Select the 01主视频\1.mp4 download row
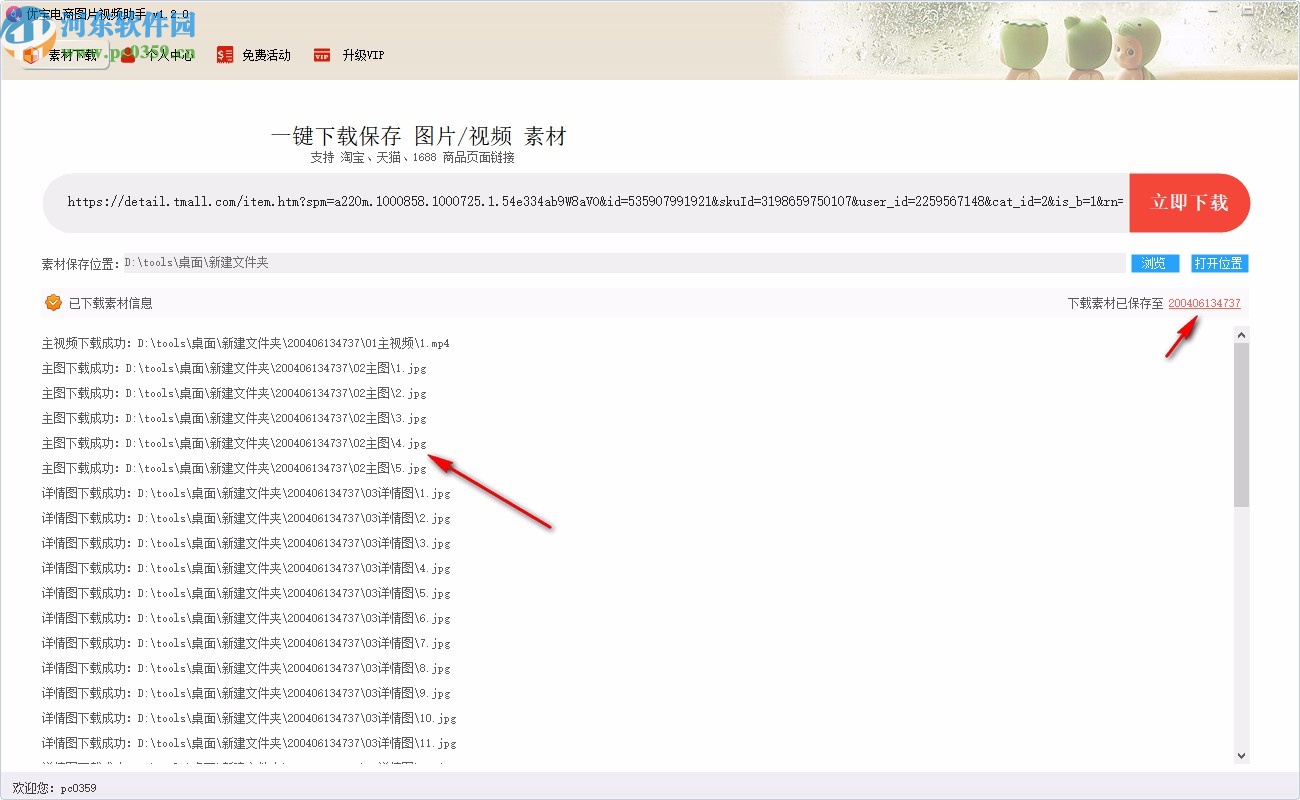The height and width of the screenshot is (800, 1300). [x=246, y=344]
